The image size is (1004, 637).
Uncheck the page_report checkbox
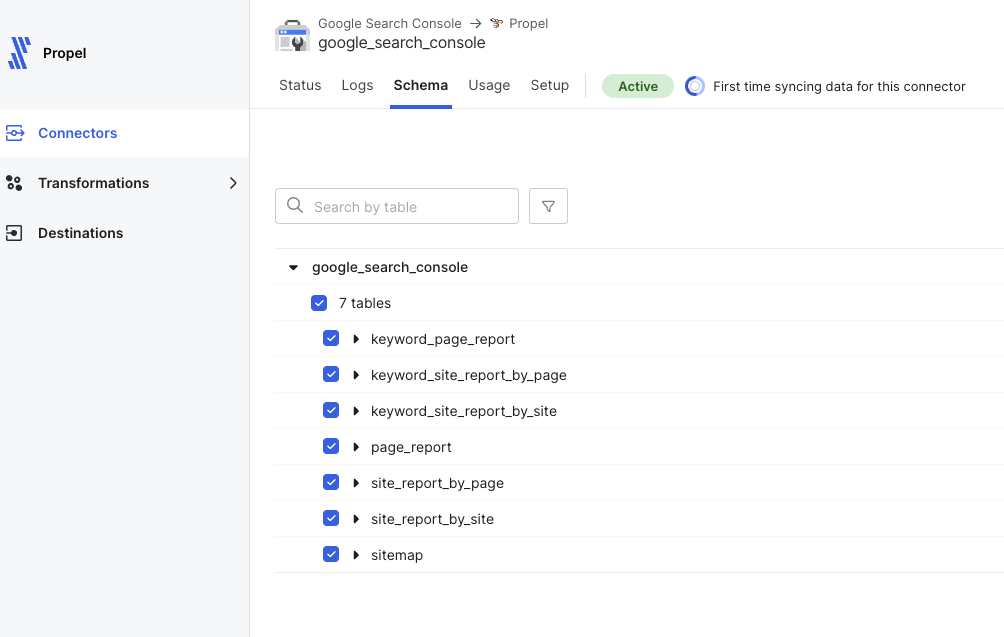pos(331,446)
